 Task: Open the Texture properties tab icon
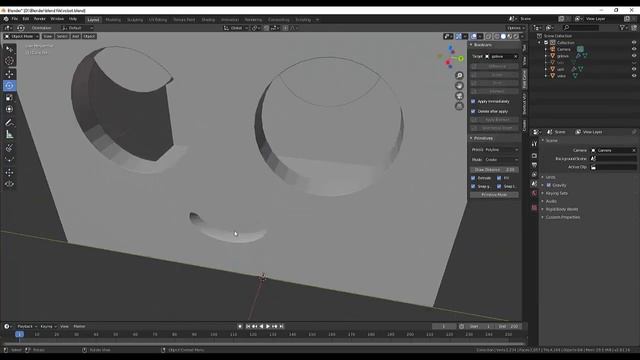[534, 208]
